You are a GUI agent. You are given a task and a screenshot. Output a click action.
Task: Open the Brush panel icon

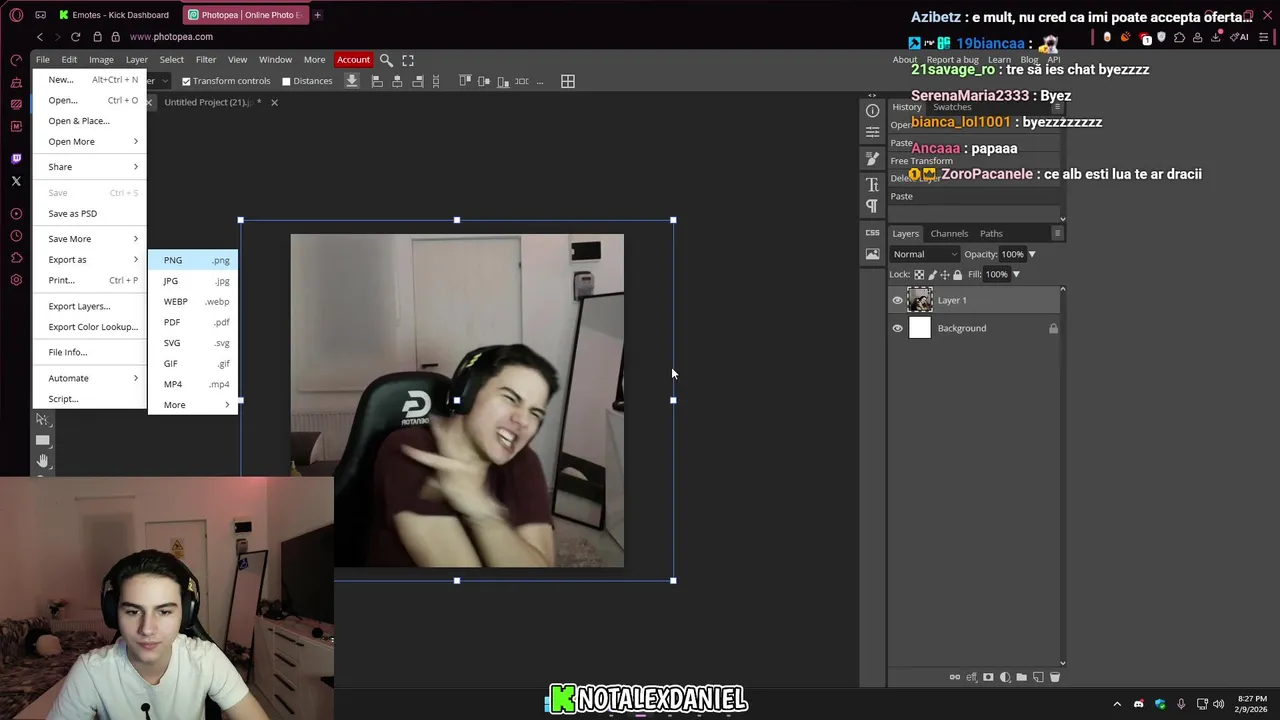coord(872,159)
